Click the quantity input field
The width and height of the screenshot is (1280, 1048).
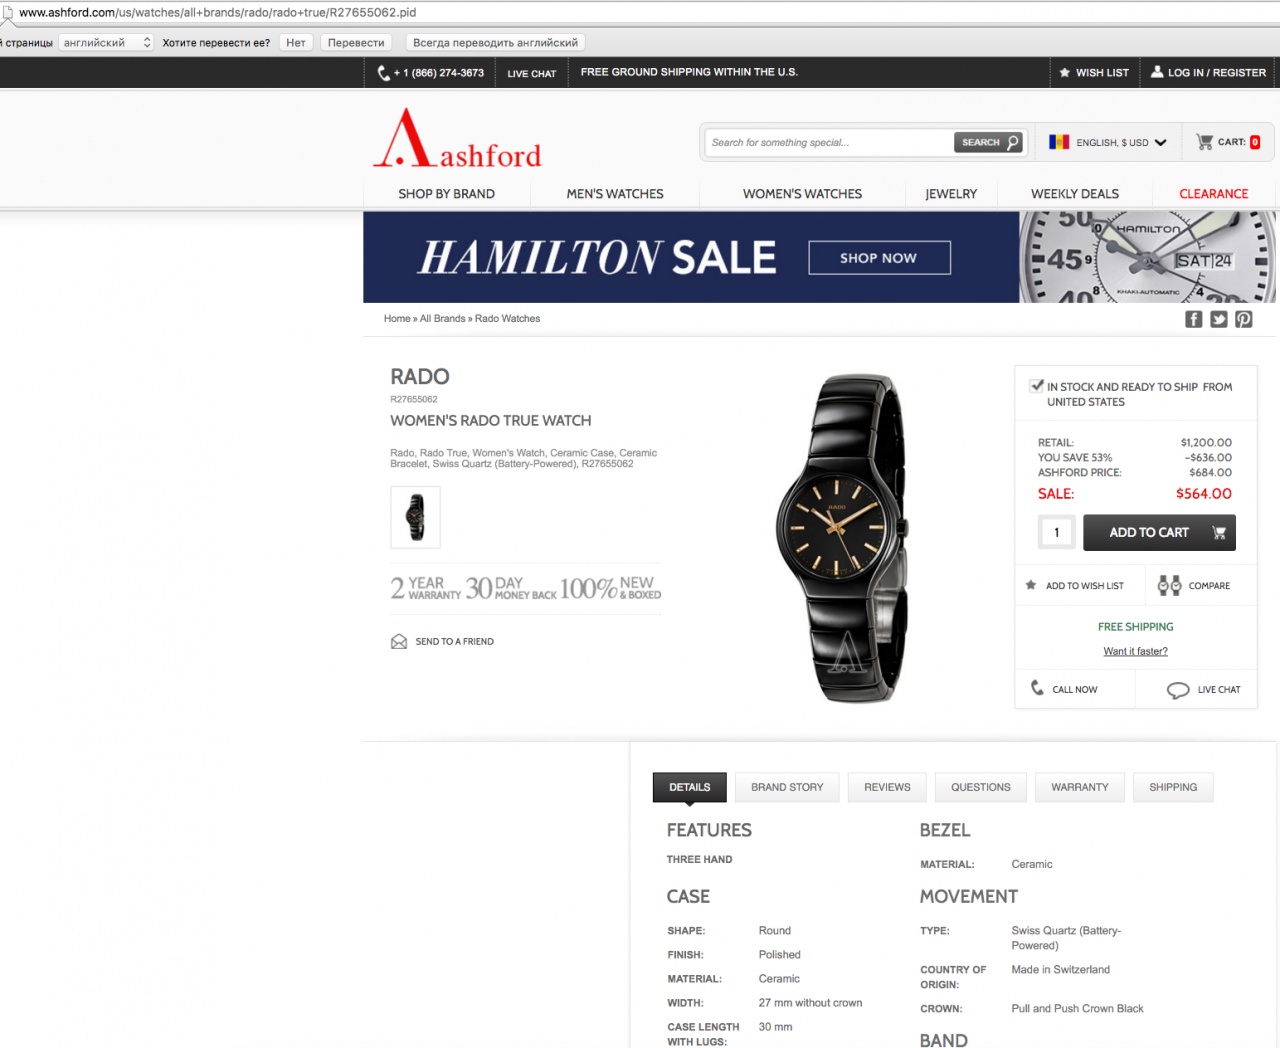click(1056, 533)
